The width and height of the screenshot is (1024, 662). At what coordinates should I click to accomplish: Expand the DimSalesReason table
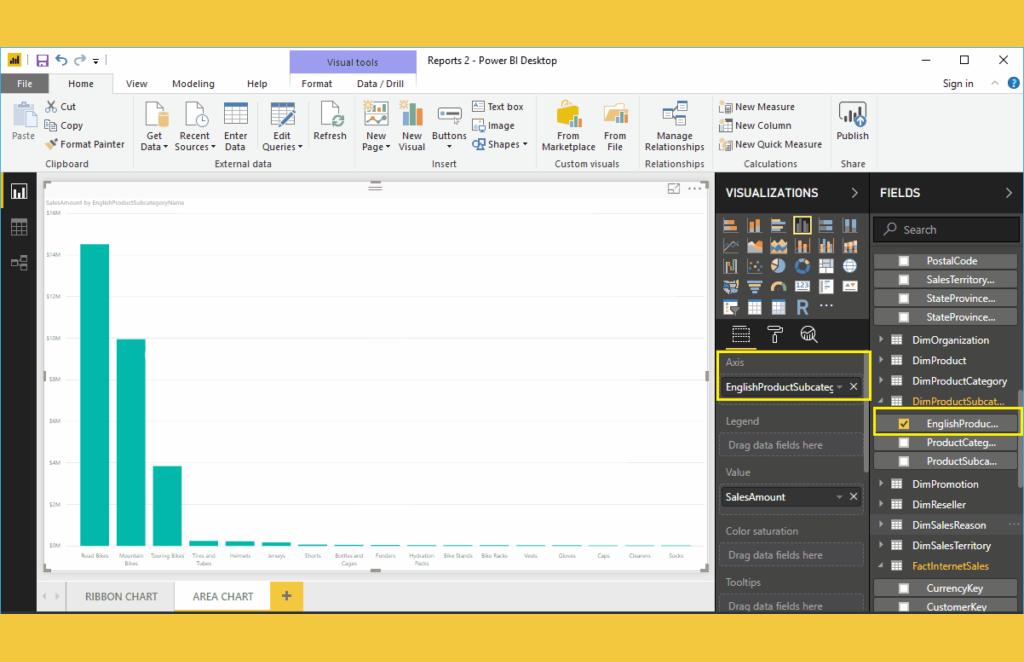(x=881, y=524)
